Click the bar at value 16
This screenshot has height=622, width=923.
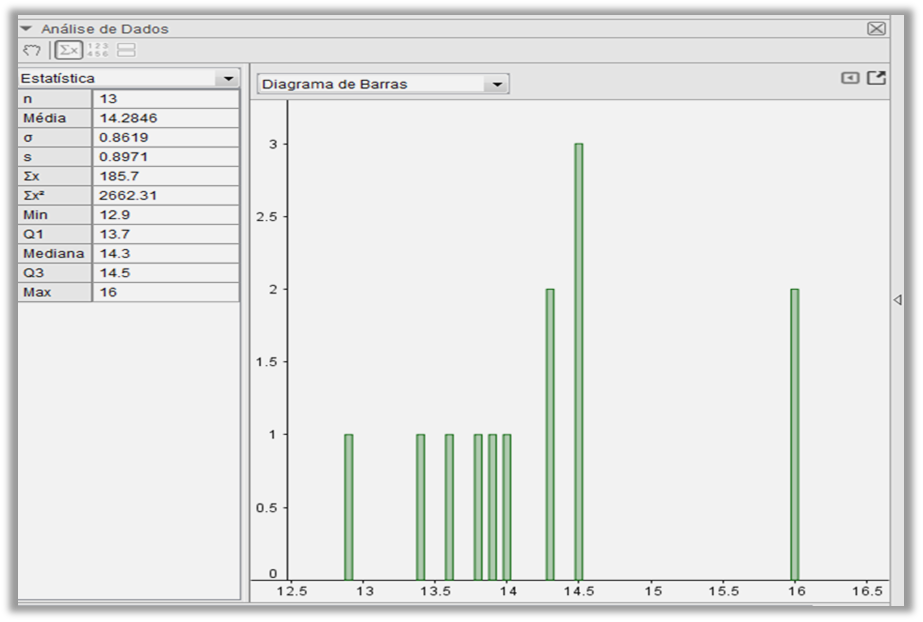coord(794,434)
